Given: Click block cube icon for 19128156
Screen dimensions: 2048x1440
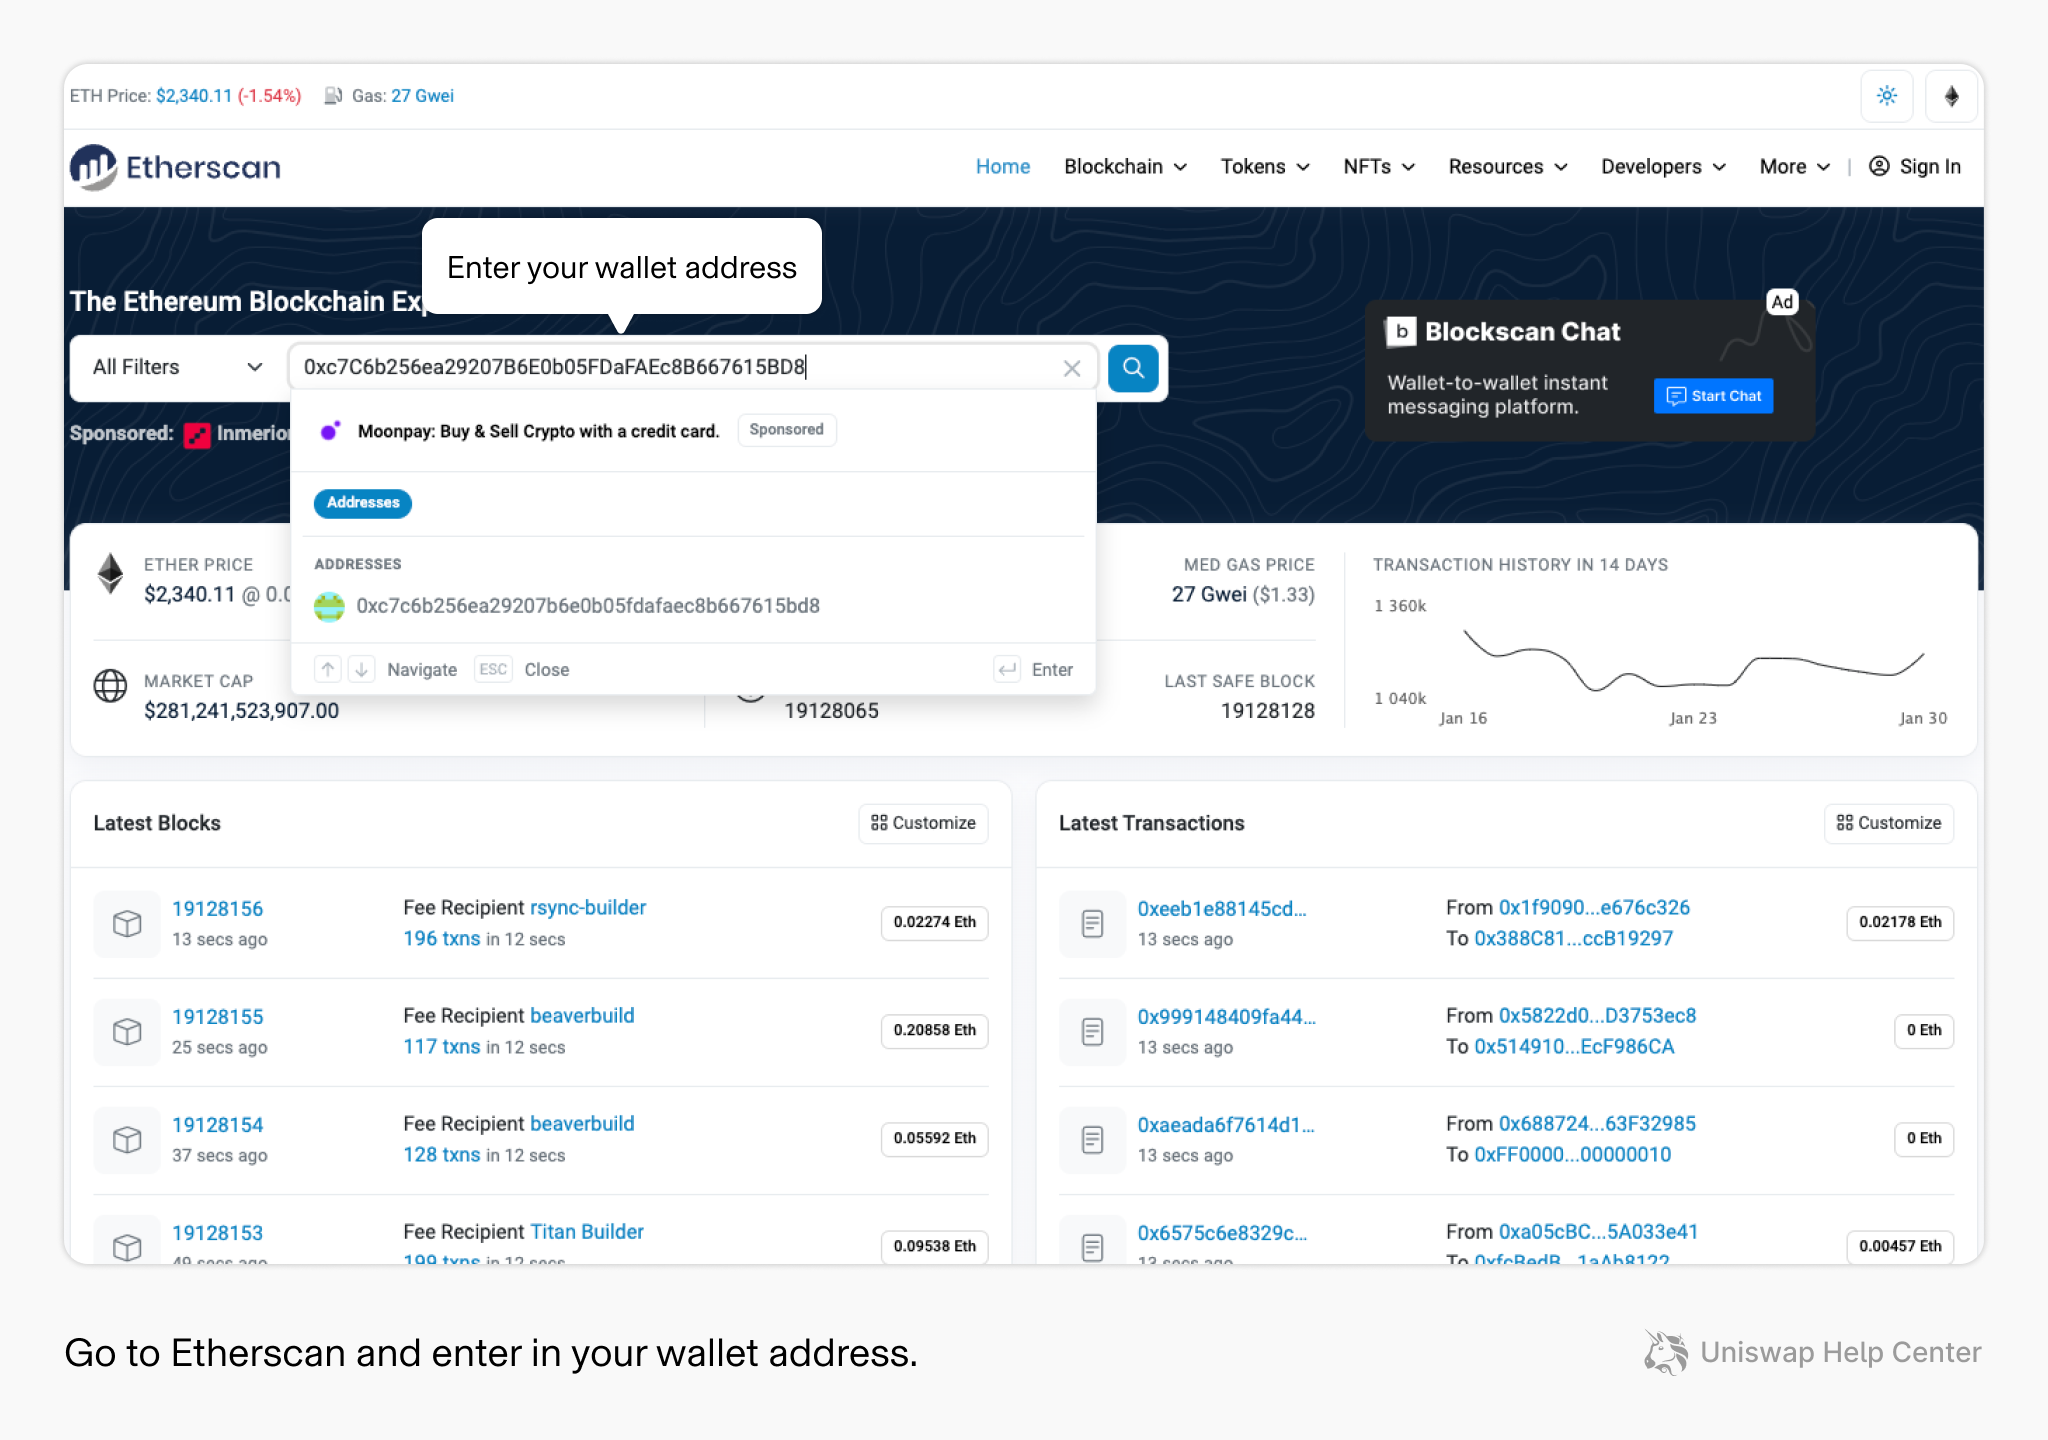Looking at the screenshot, I should tap(127, 923).
